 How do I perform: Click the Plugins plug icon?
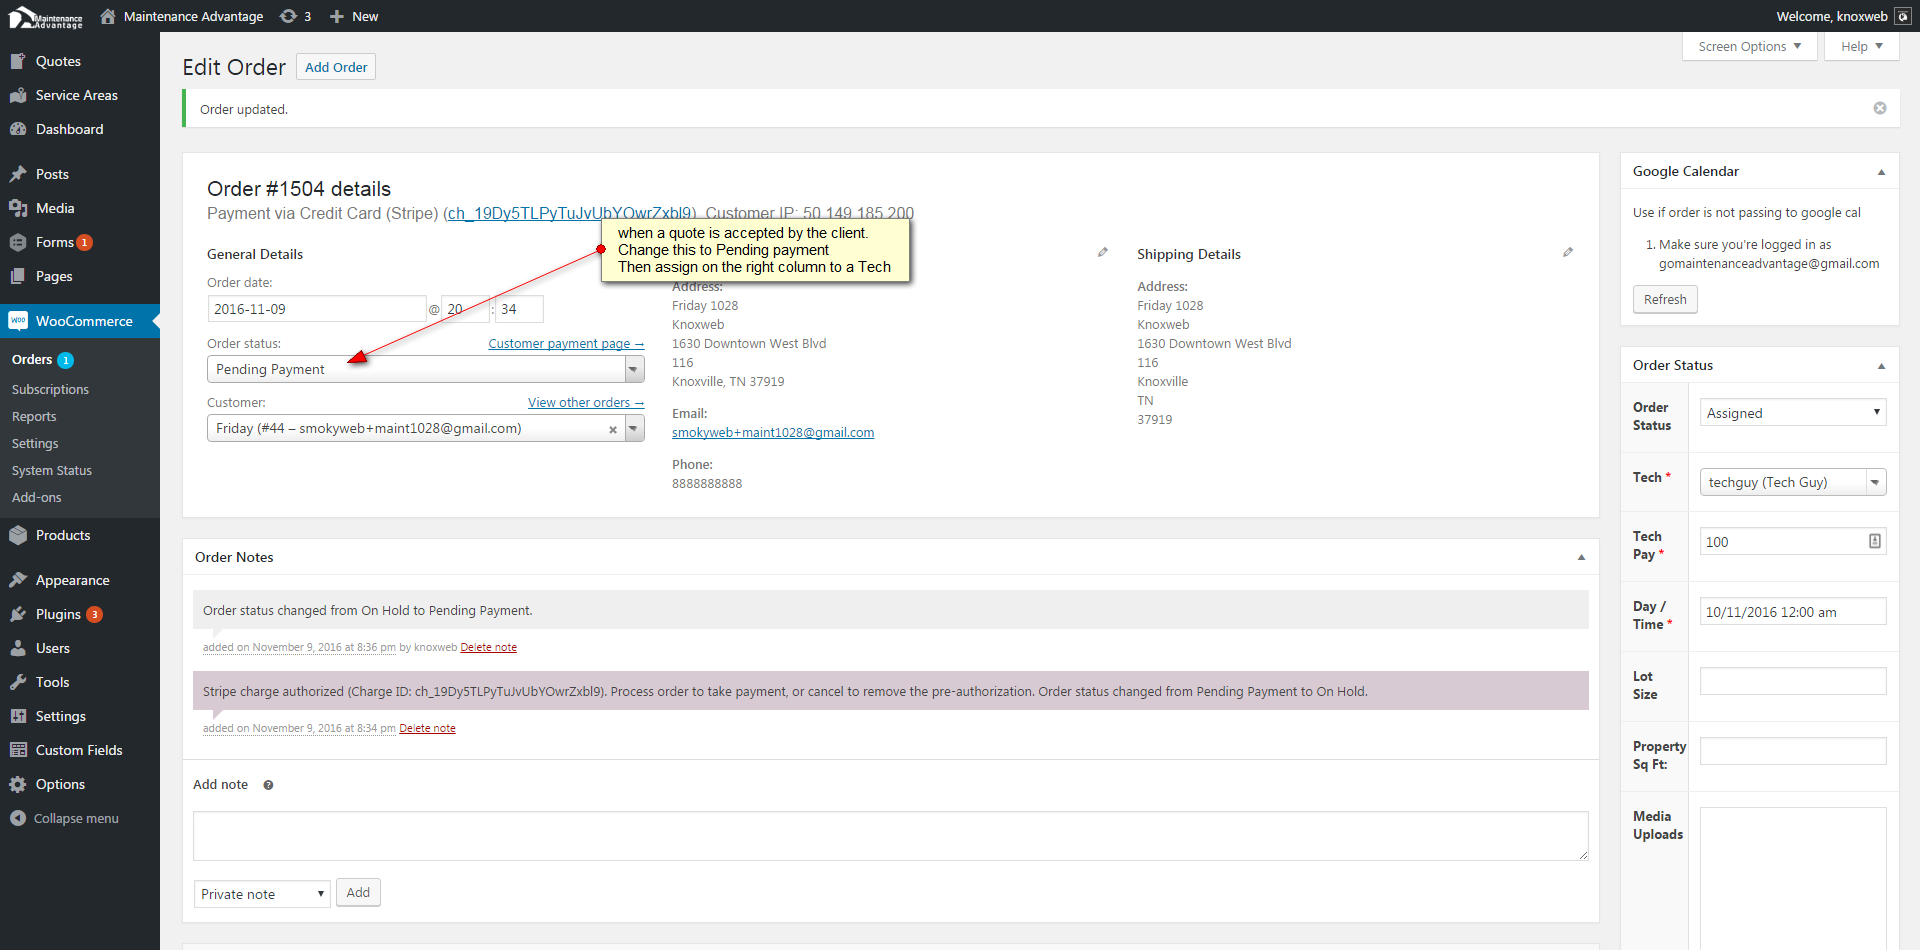pyautogui.click(x=18, y=614)
